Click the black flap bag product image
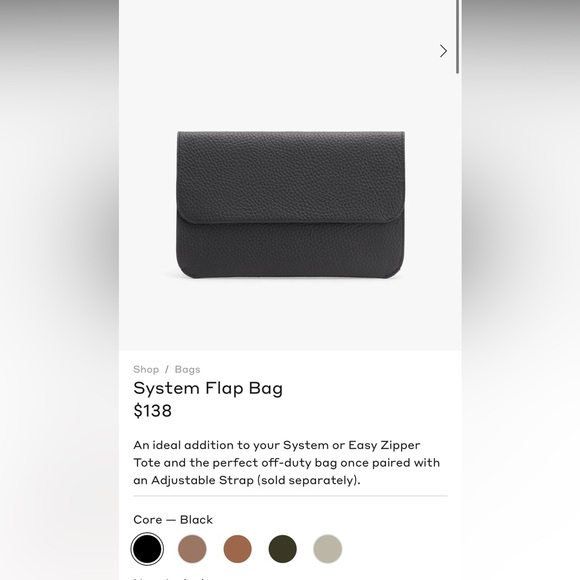580x580 pixels. pos(290,204)
